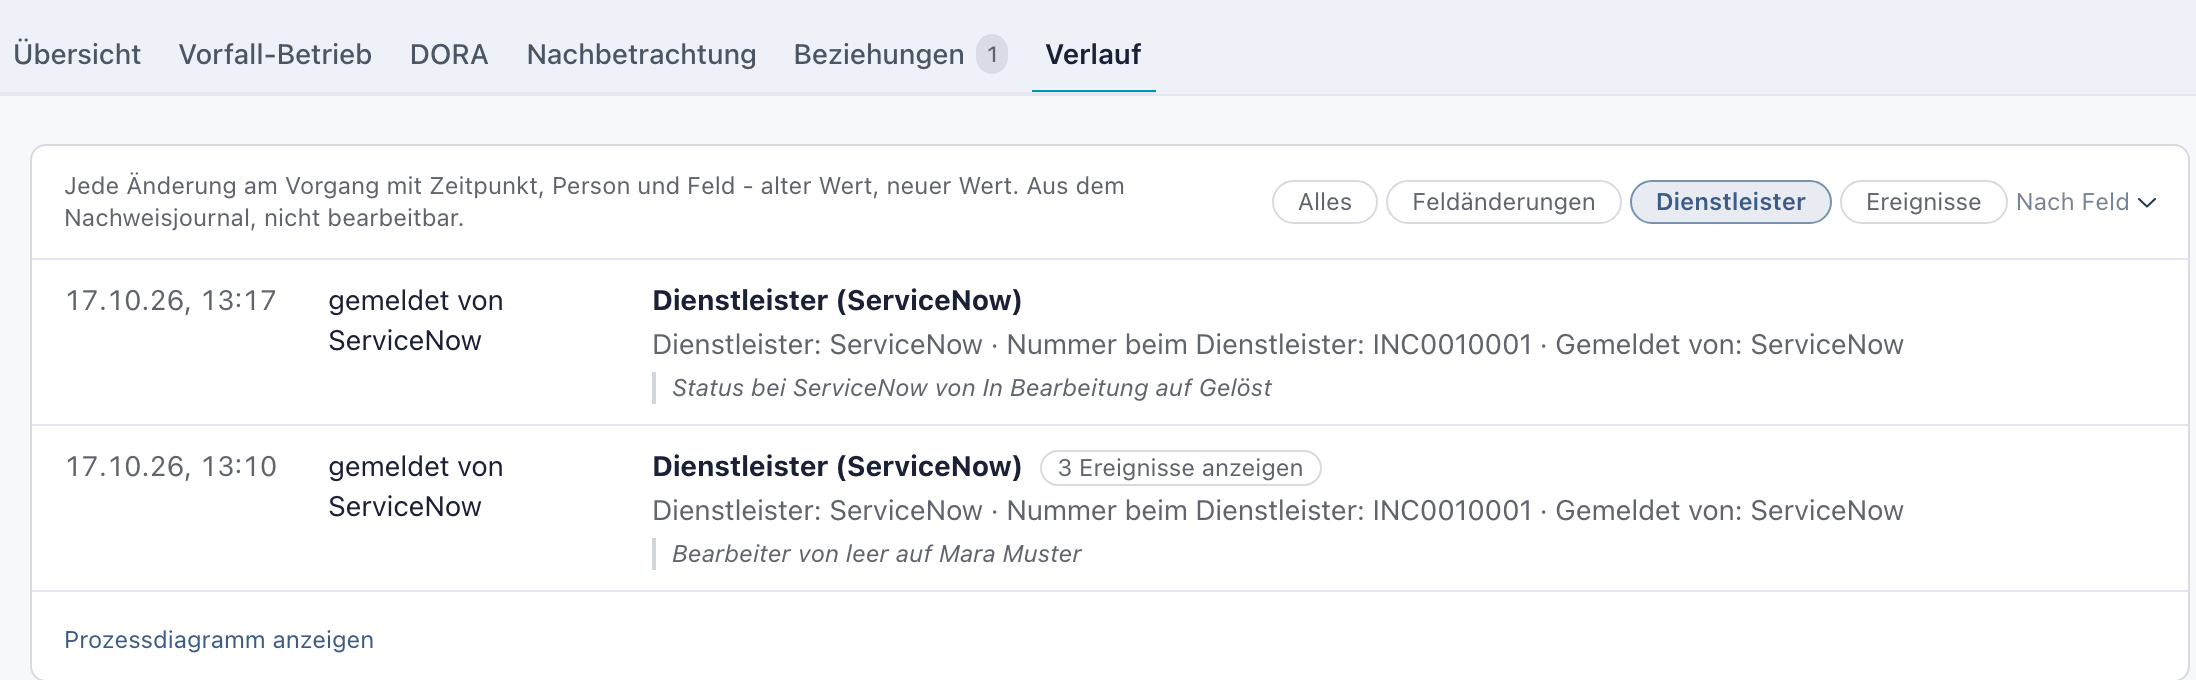Expand 3 Ereignisse anzeigen
The height and width of the screenshot is (680, 2196).
[x=1180, y=468]
